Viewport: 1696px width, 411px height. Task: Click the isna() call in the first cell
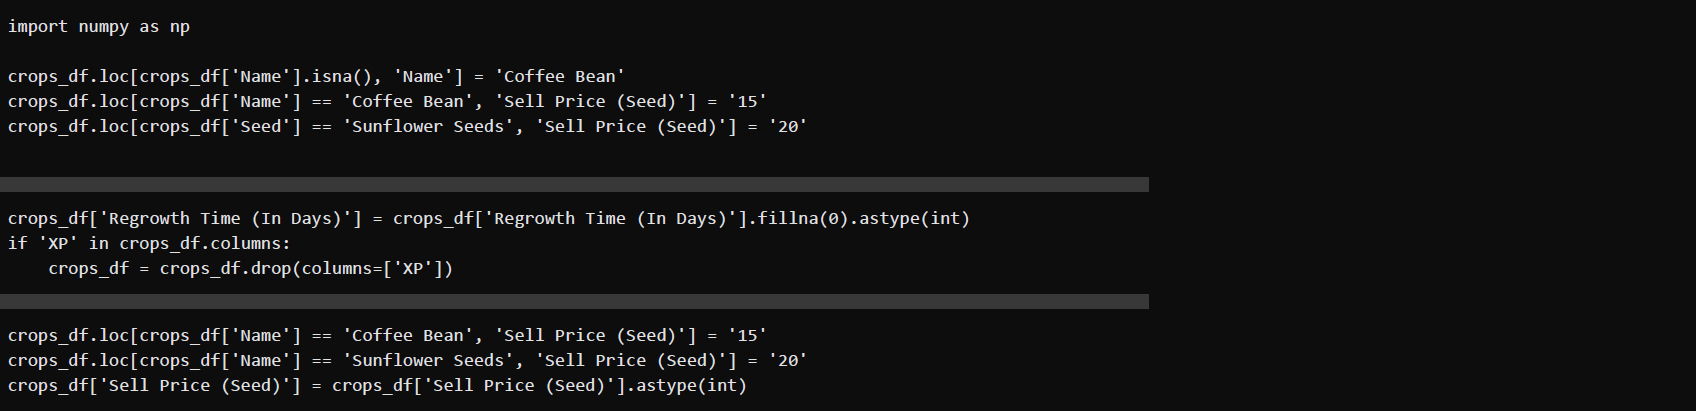click(x=342, y=77)
